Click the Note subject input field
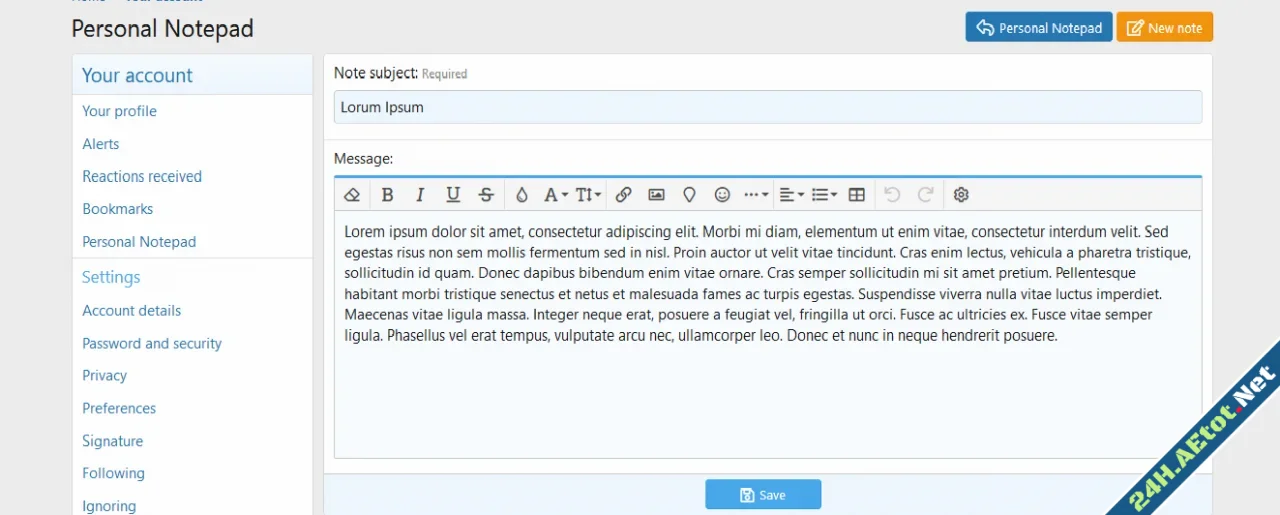1280x515 pixels. pos(768,107)
